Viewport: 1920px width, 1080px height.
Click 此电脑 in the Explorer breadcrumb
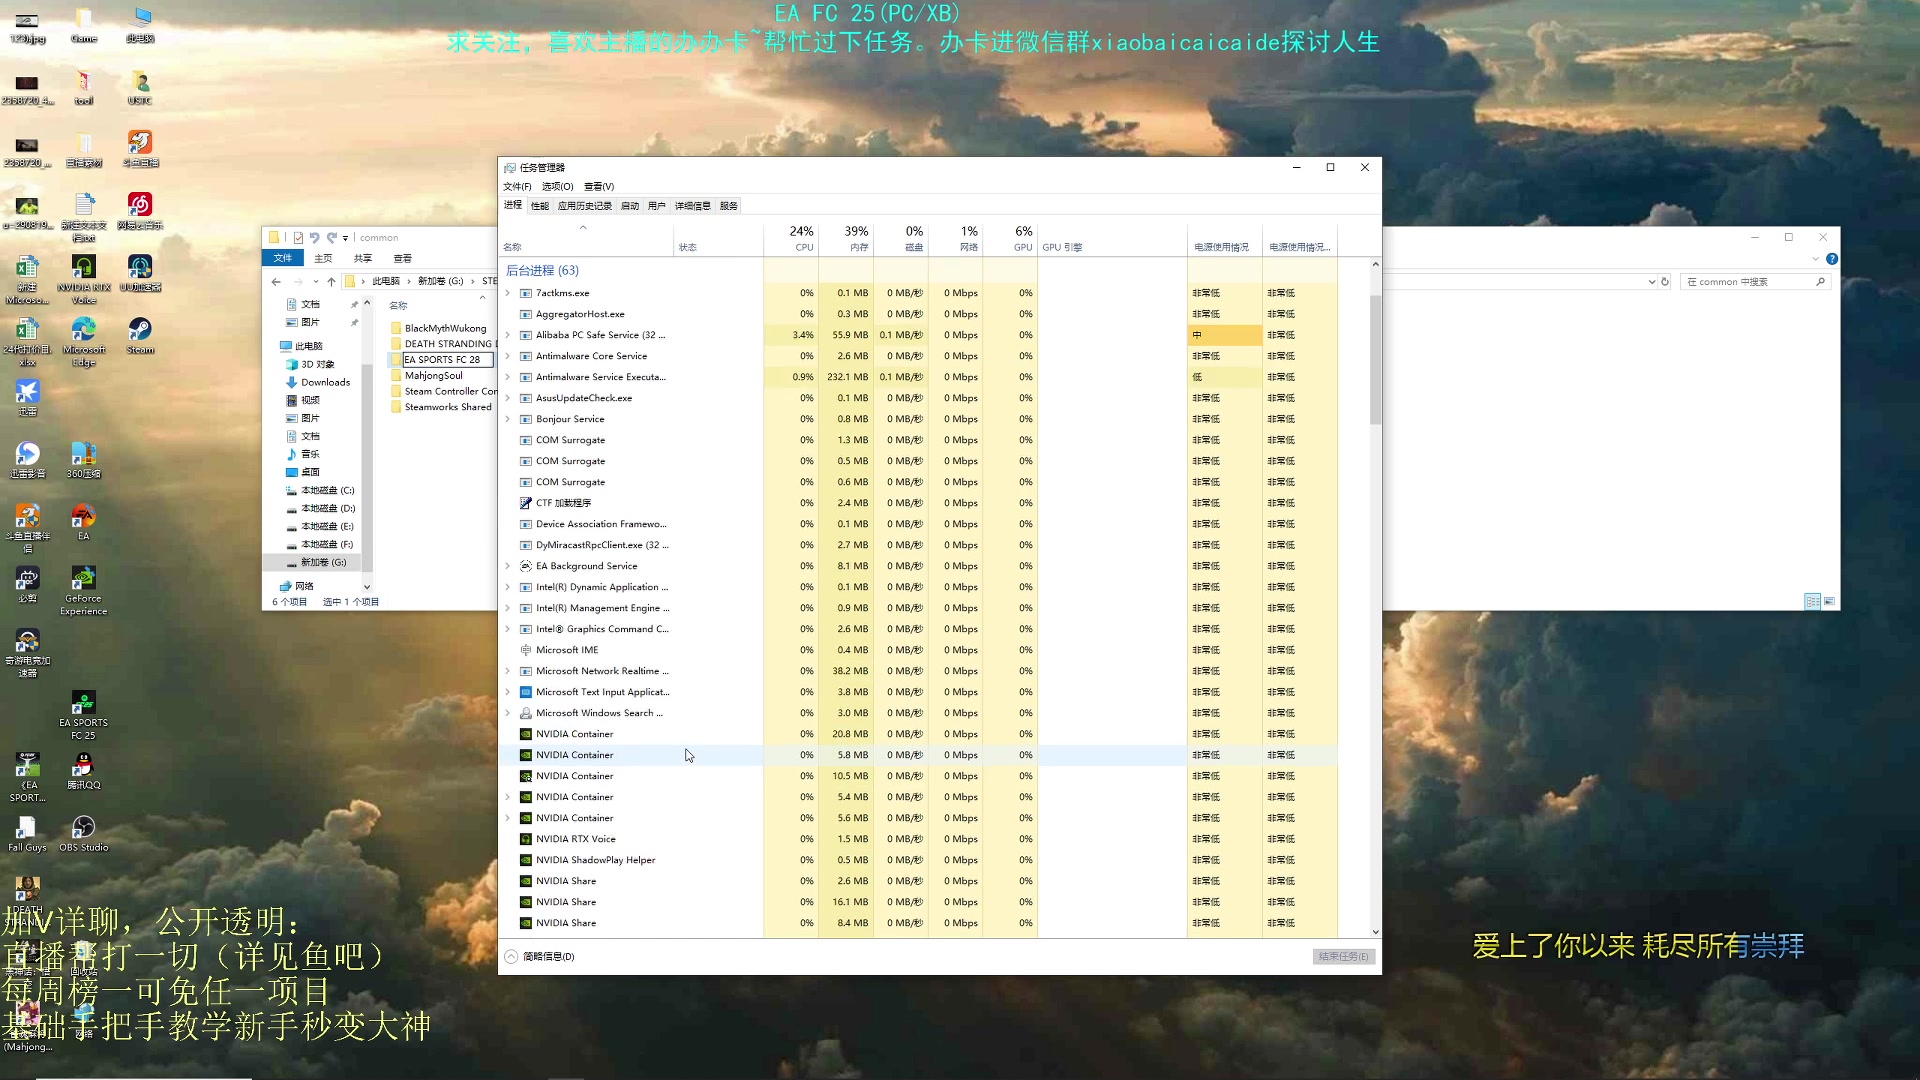pos(386,282)
